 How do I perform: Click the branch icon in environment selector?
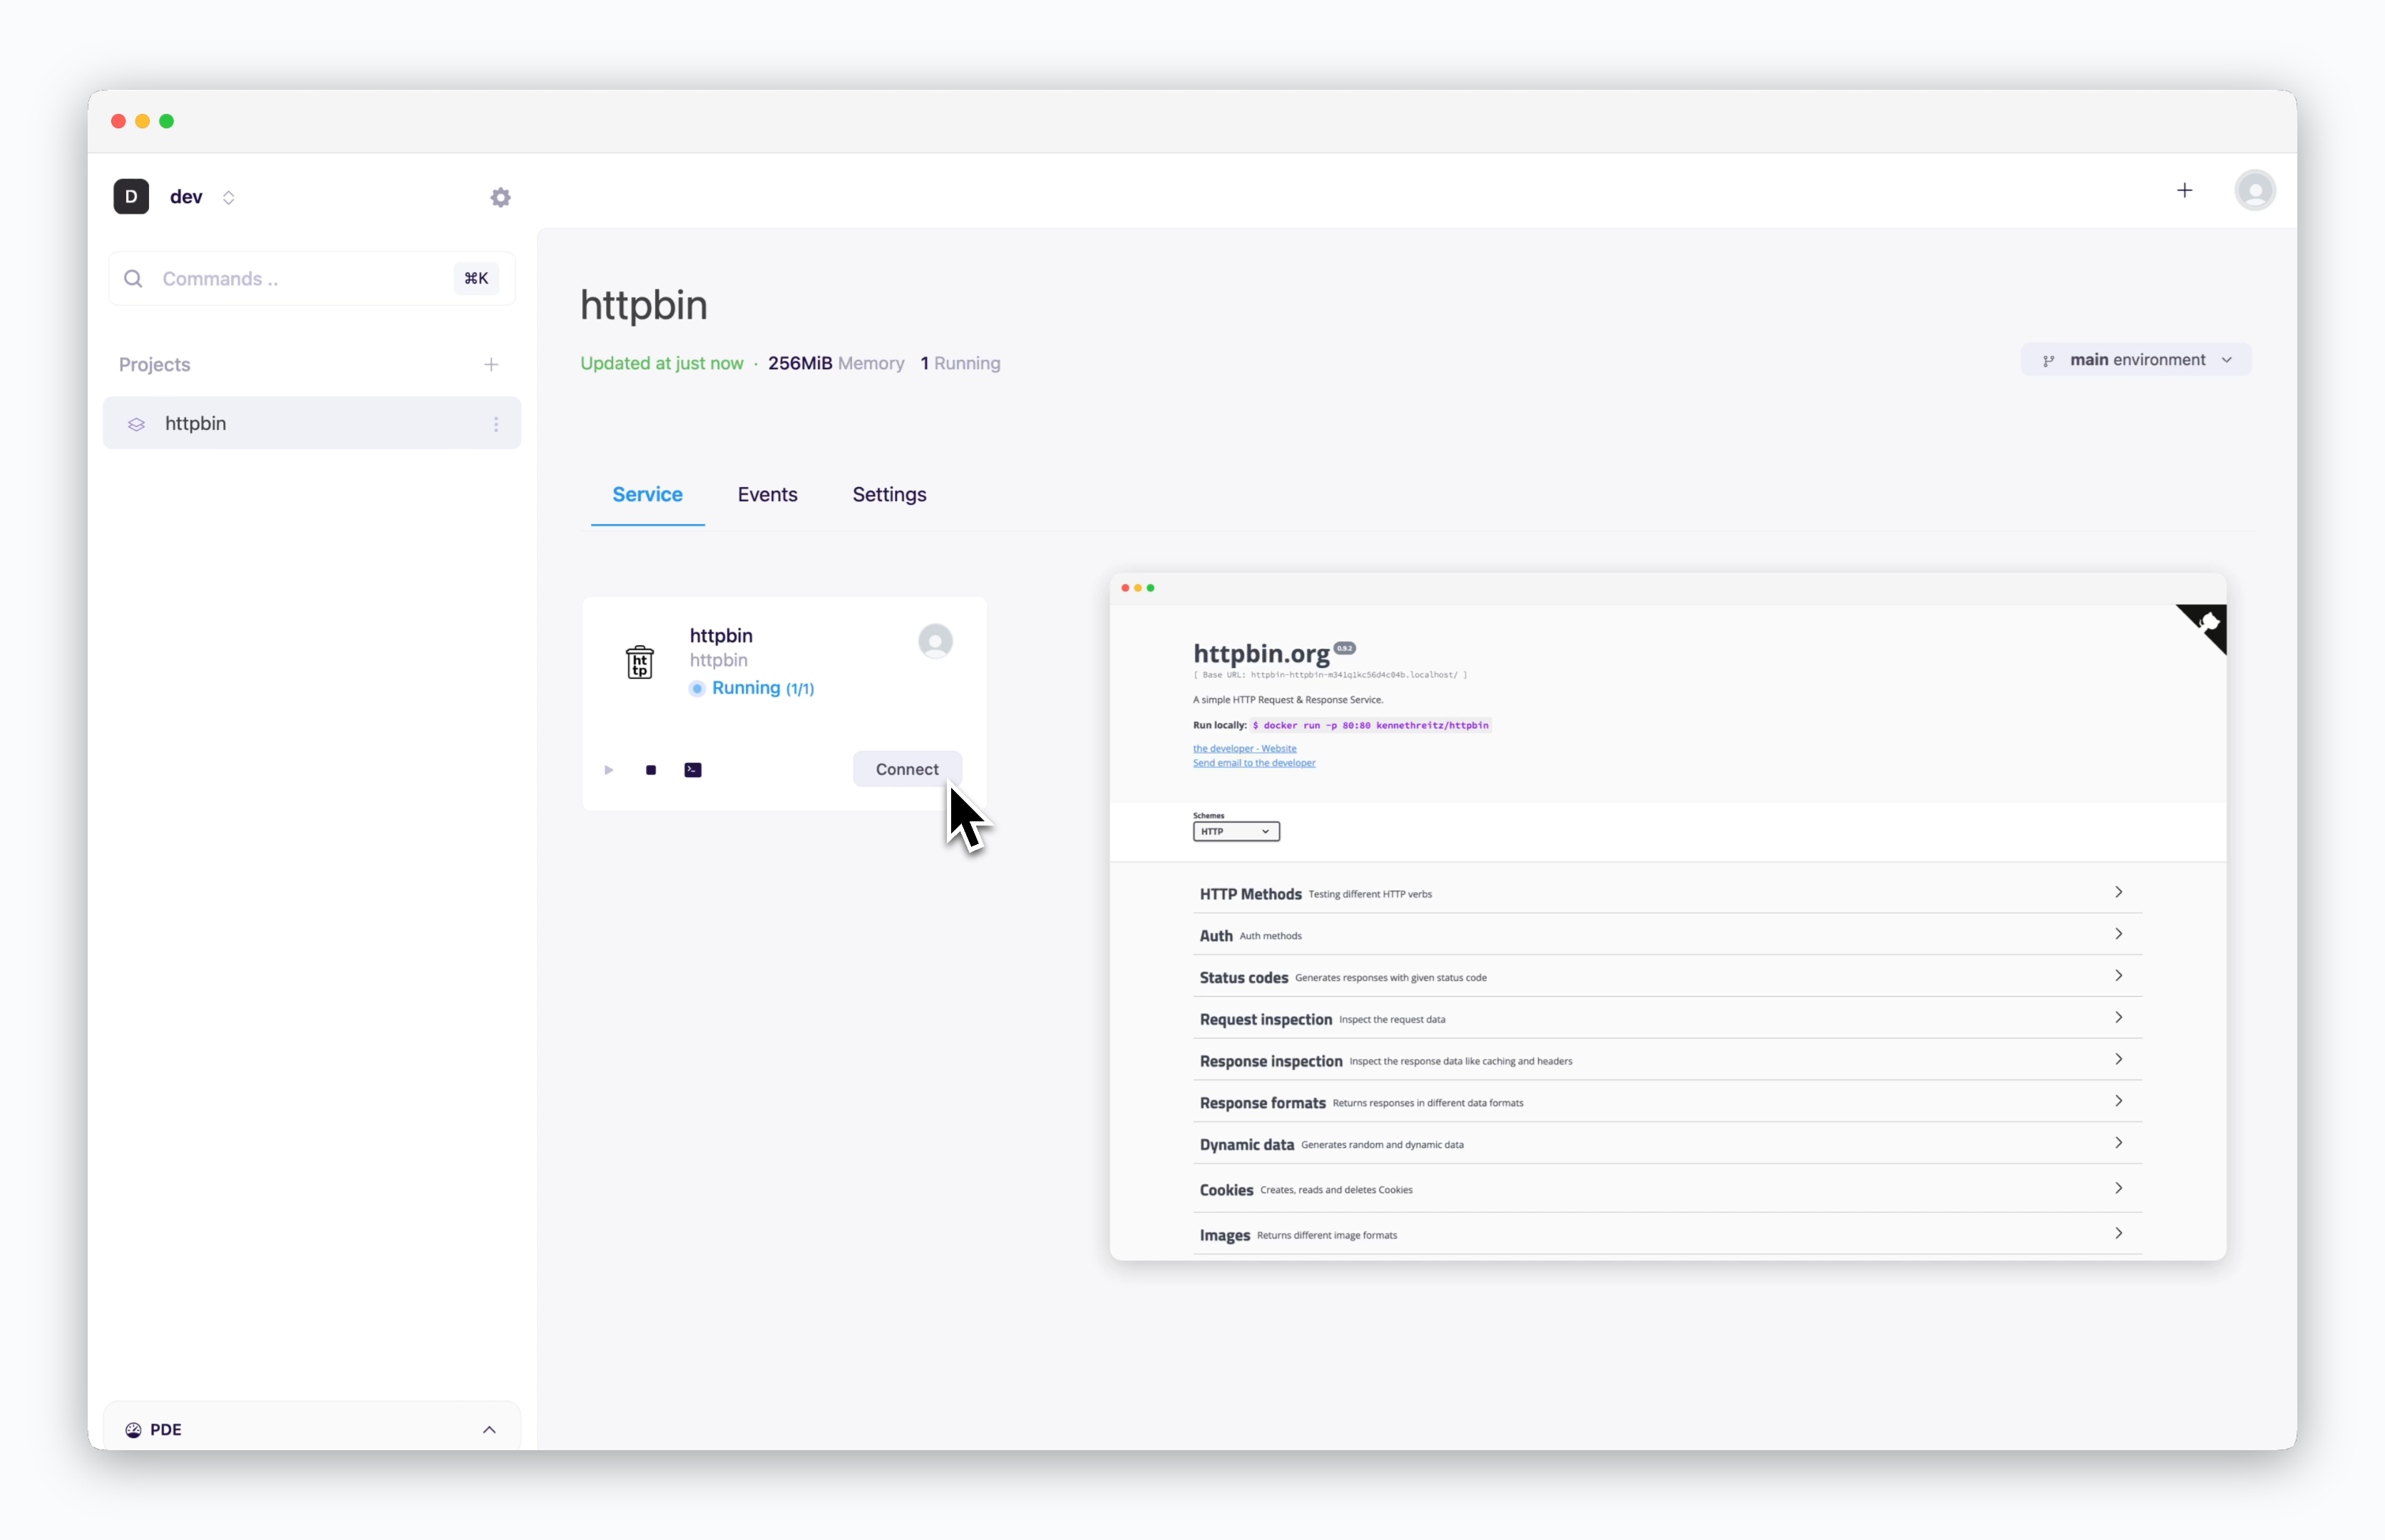(x=2049, y=360)
